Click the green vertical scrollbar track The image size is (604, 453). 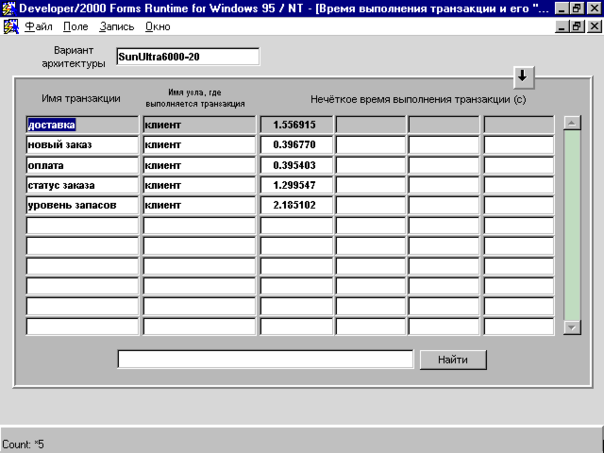[572, 225]
